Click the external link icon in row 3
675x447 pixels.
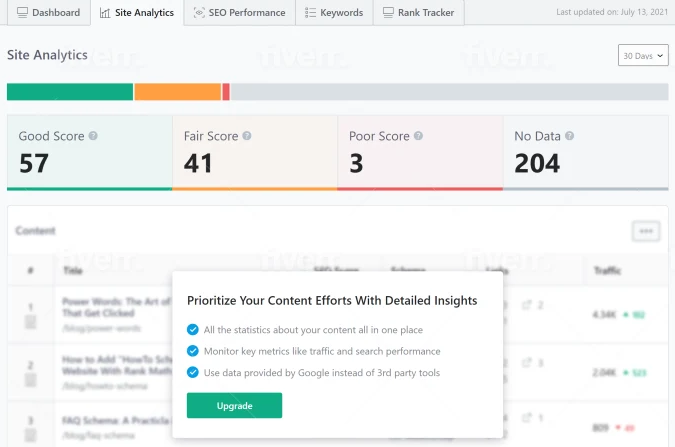pos(526,418)
